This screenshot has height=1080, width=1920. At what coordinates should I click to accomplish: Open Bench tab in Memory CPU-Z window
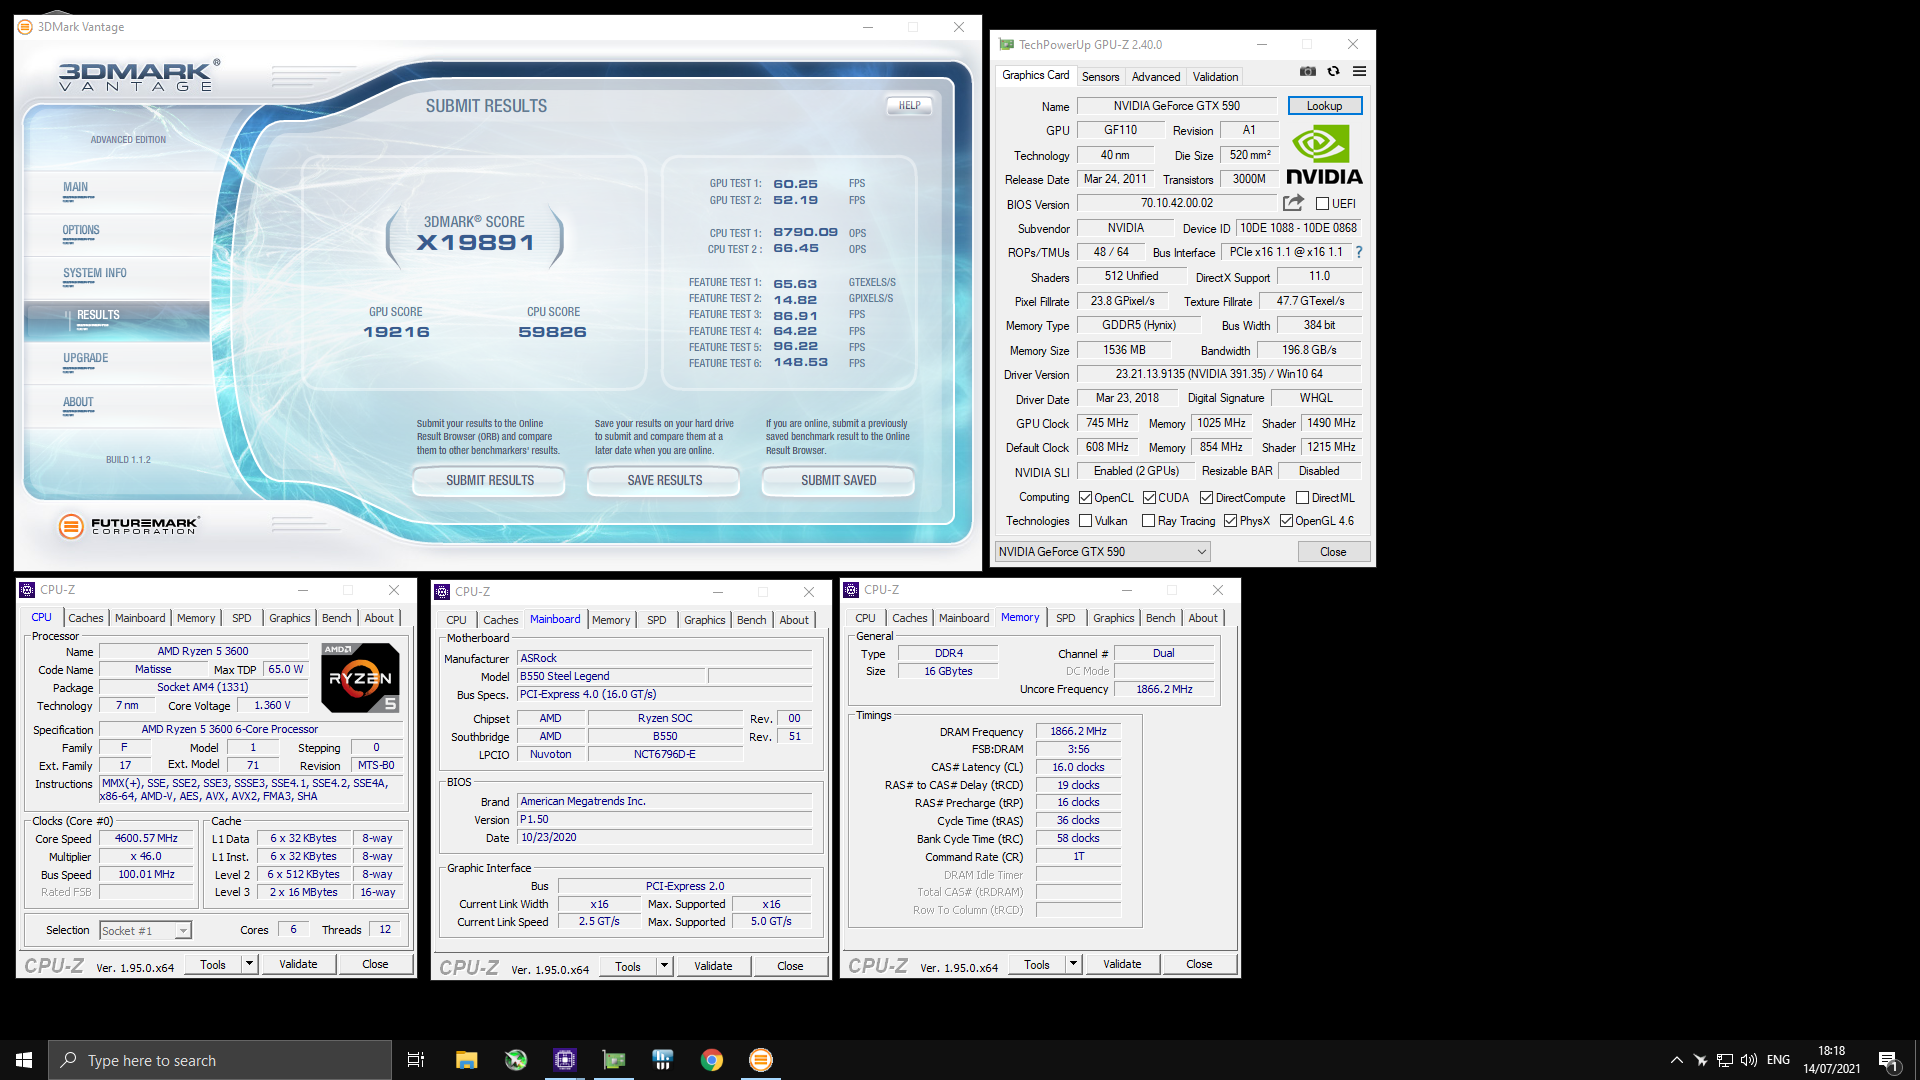click(1160, 618)
